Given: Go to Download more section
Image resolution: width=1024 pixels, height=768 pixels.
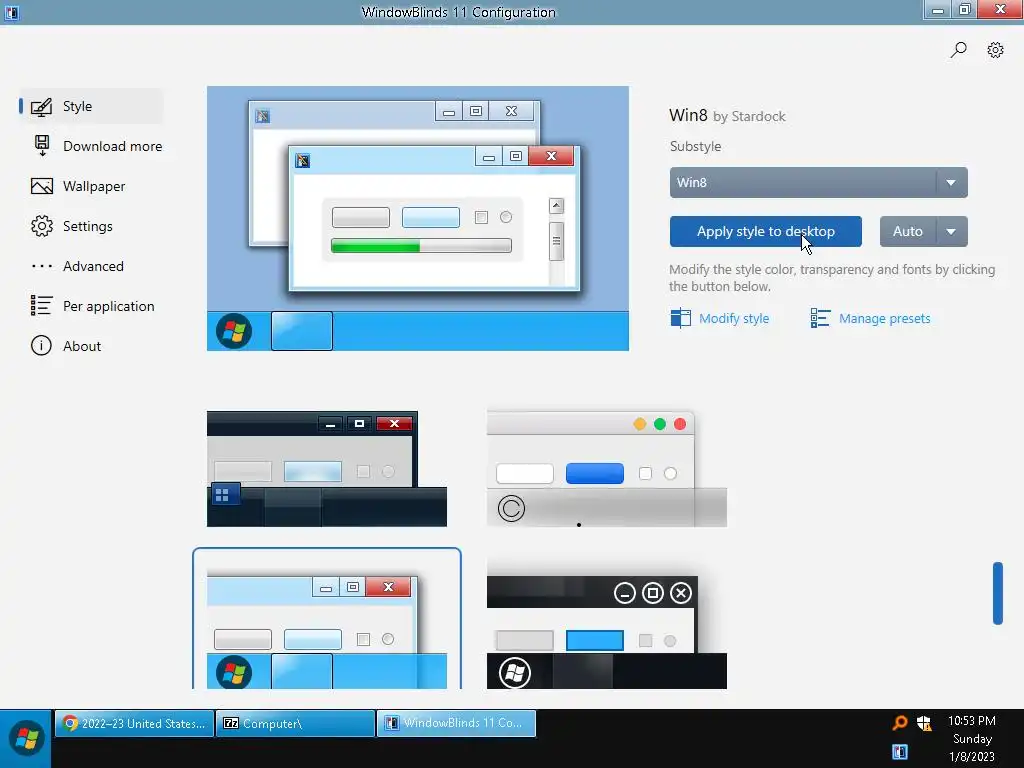Looking at the screenshot, I should point(97,146).
